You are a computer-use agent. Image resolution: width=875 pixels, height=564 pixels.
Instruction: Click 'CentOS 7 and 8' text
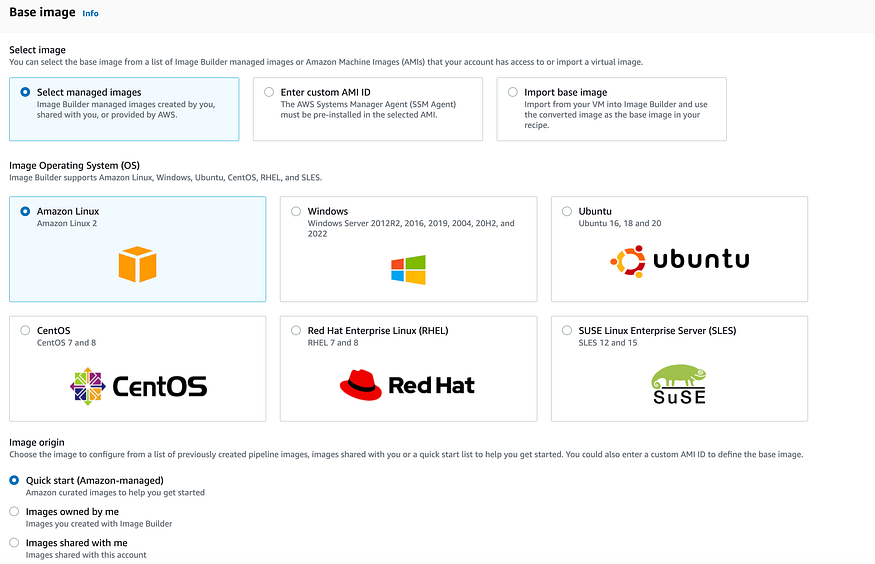(66, 343)
